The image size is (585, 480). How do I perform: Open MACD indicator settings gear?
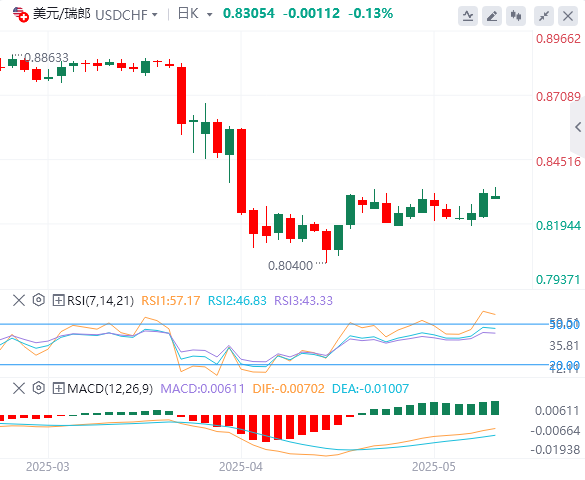click(38, 388)
